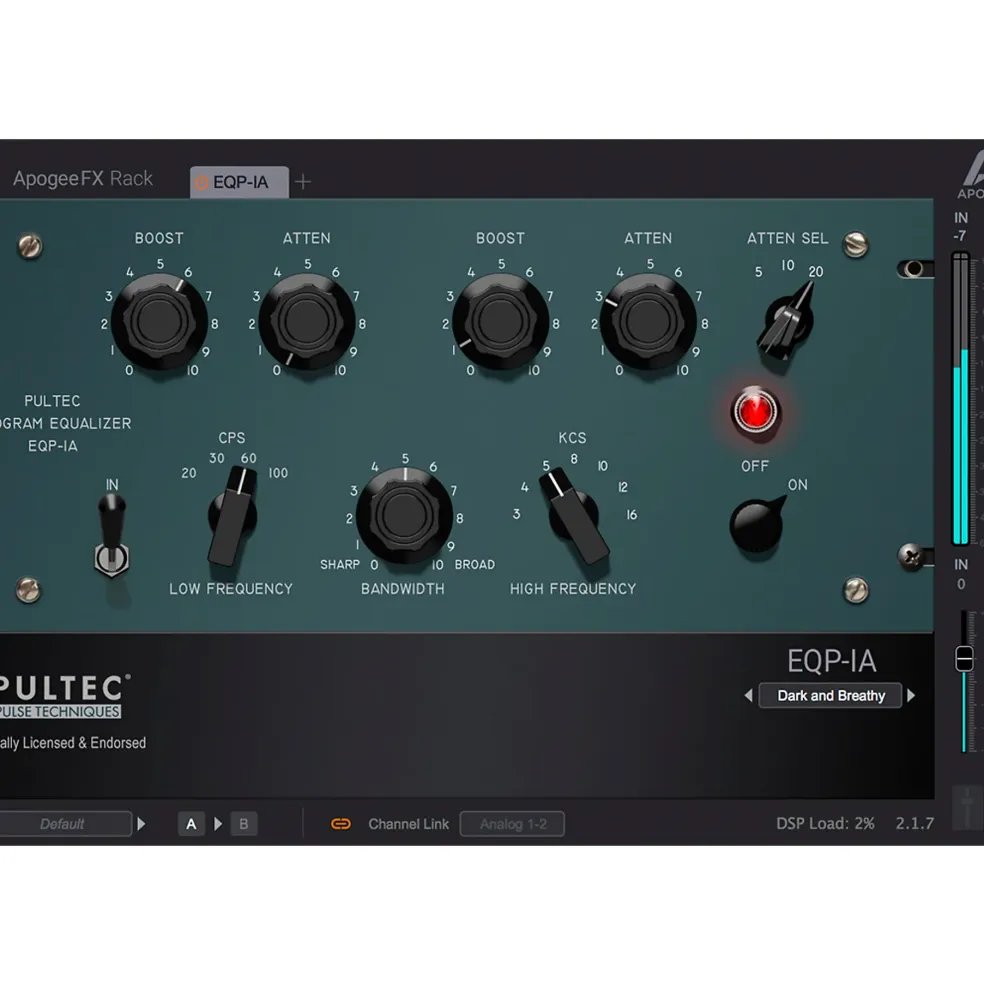Screen dimensions: 984x985
Task: Click the SHARP label on bandwidth
Action: [340, 565]
